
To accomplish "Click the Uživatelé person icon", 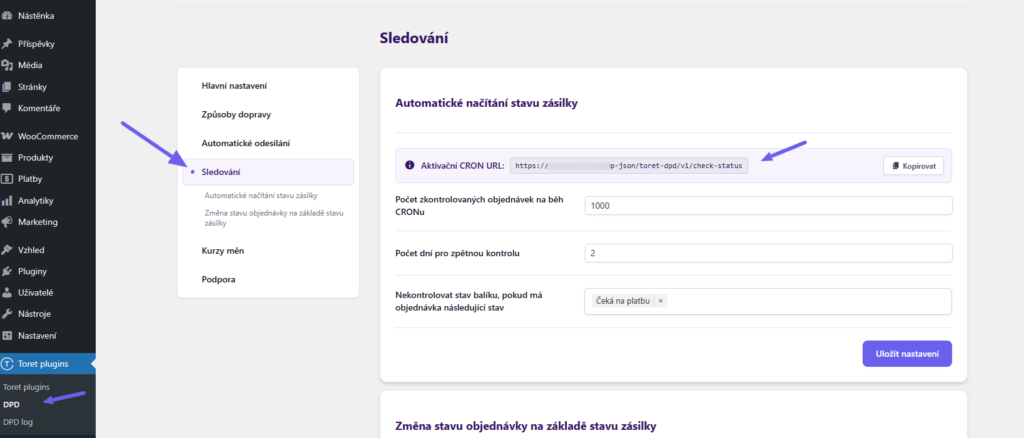I will point(7,292).
